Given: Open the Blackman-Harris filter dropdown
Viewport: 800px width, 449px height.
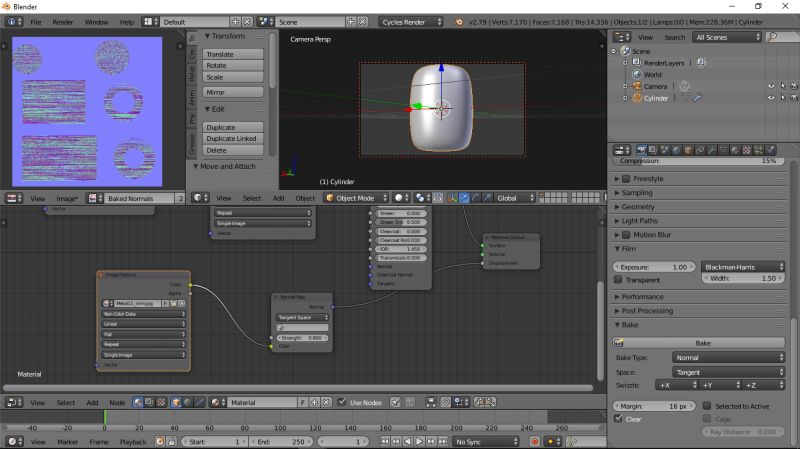Looking at the screenshot, I should [x=743, y=267].
